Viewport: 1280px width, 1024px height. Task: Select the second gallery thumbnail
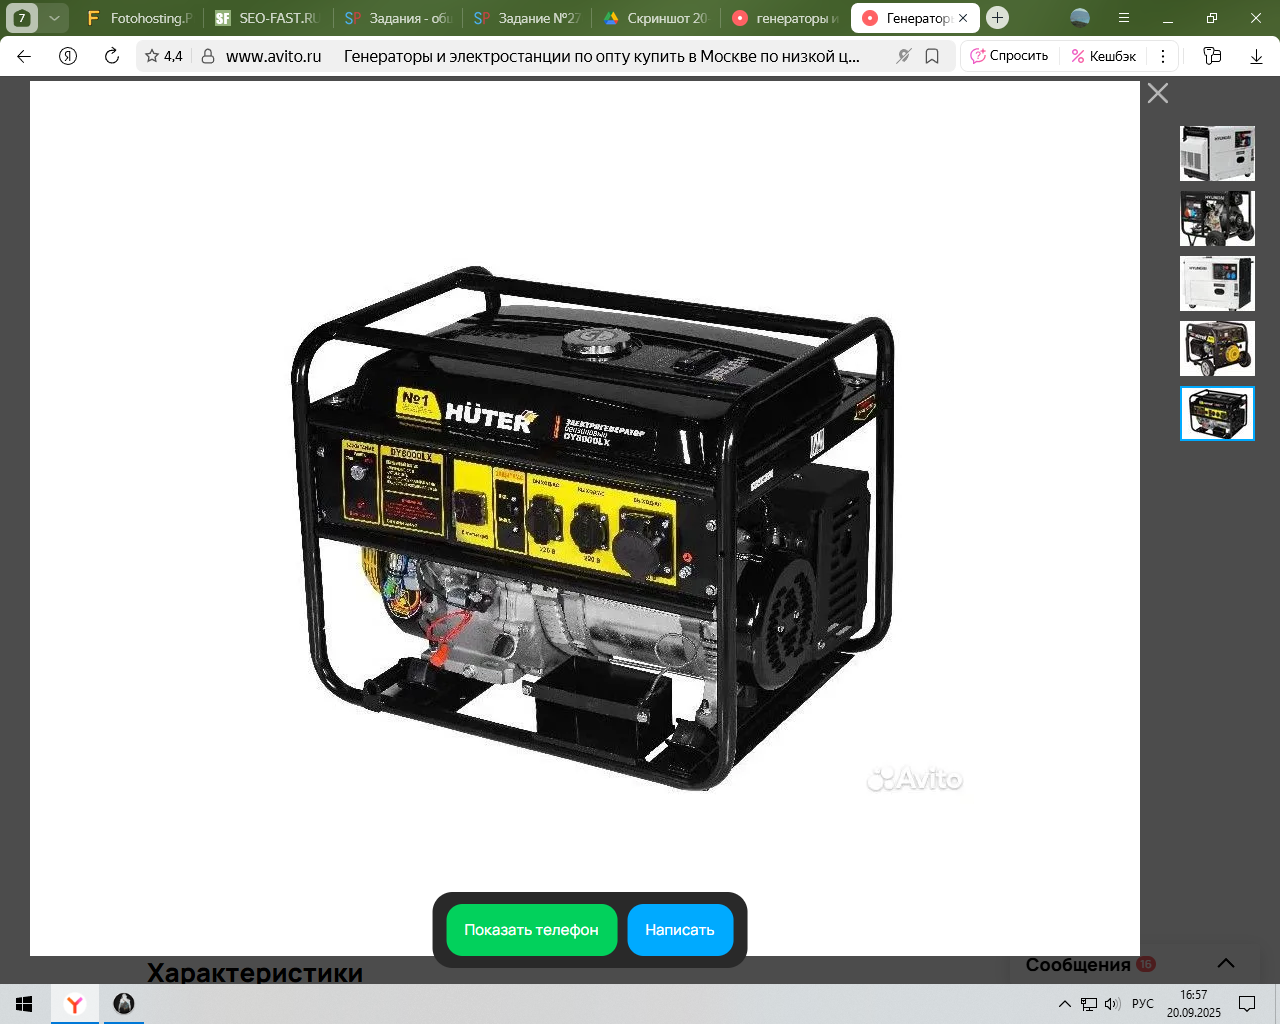point(1217,218)
